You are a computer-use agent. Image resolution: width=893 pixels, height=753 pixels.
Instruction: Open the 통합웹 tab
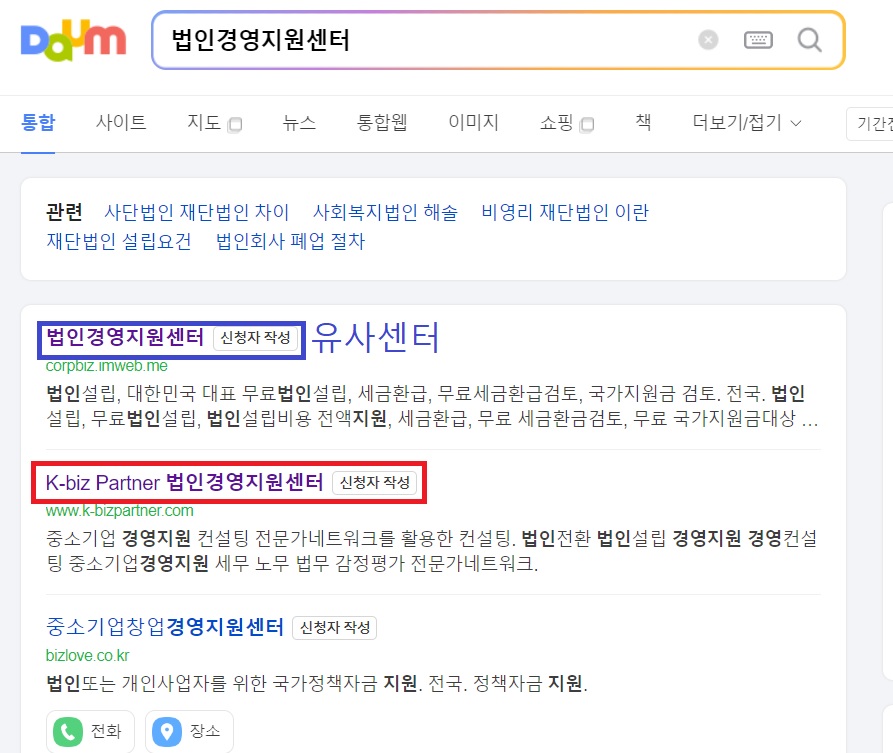[x=382, y=122]
